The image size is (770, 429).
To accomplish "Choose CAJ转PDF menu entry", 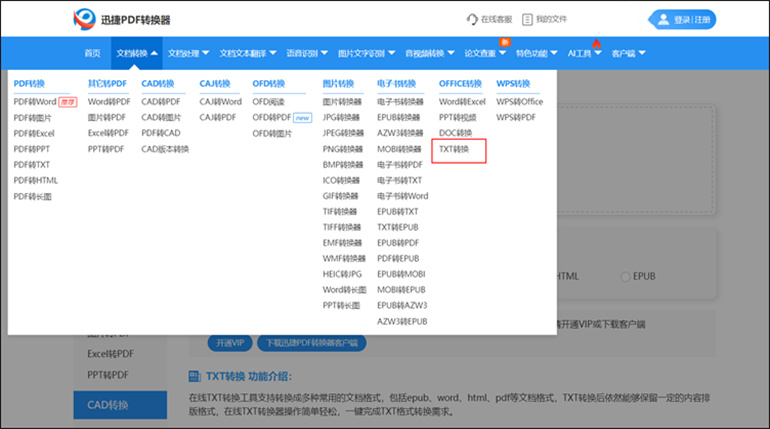I will pyautogui.click(x=218, y=117).
